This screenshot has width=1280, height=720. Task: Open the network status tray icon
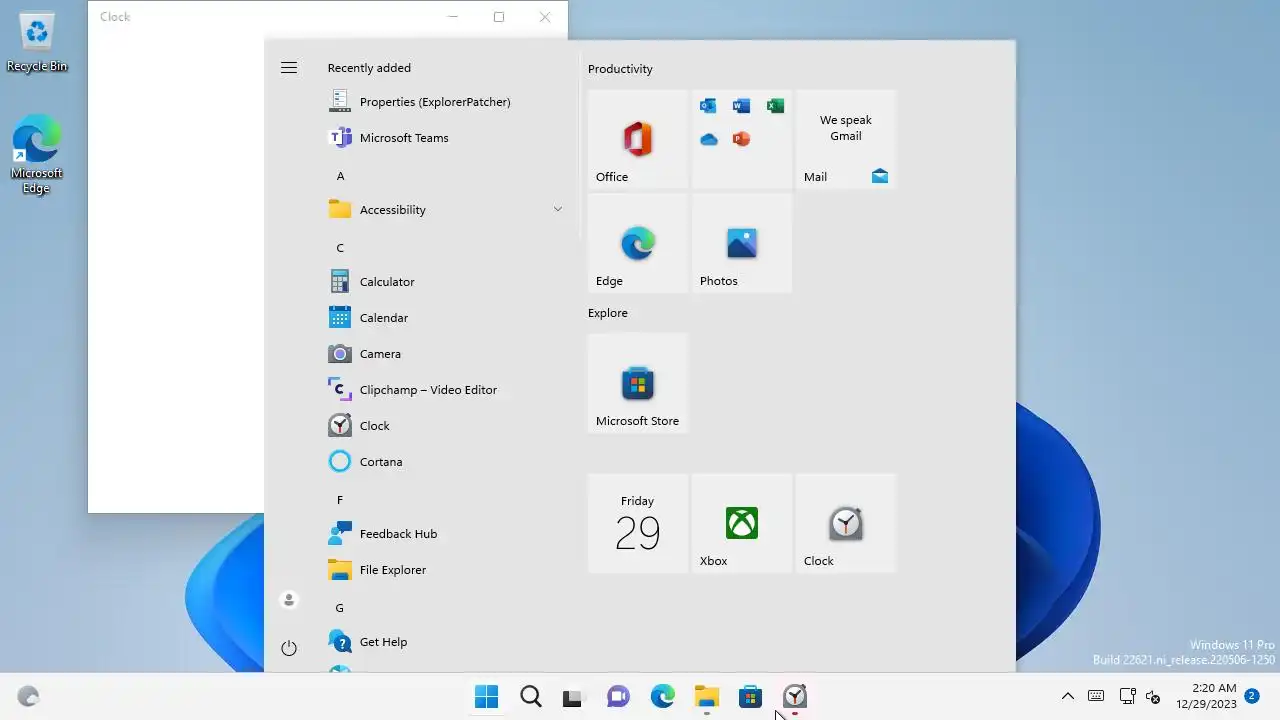pos(1127,697)
